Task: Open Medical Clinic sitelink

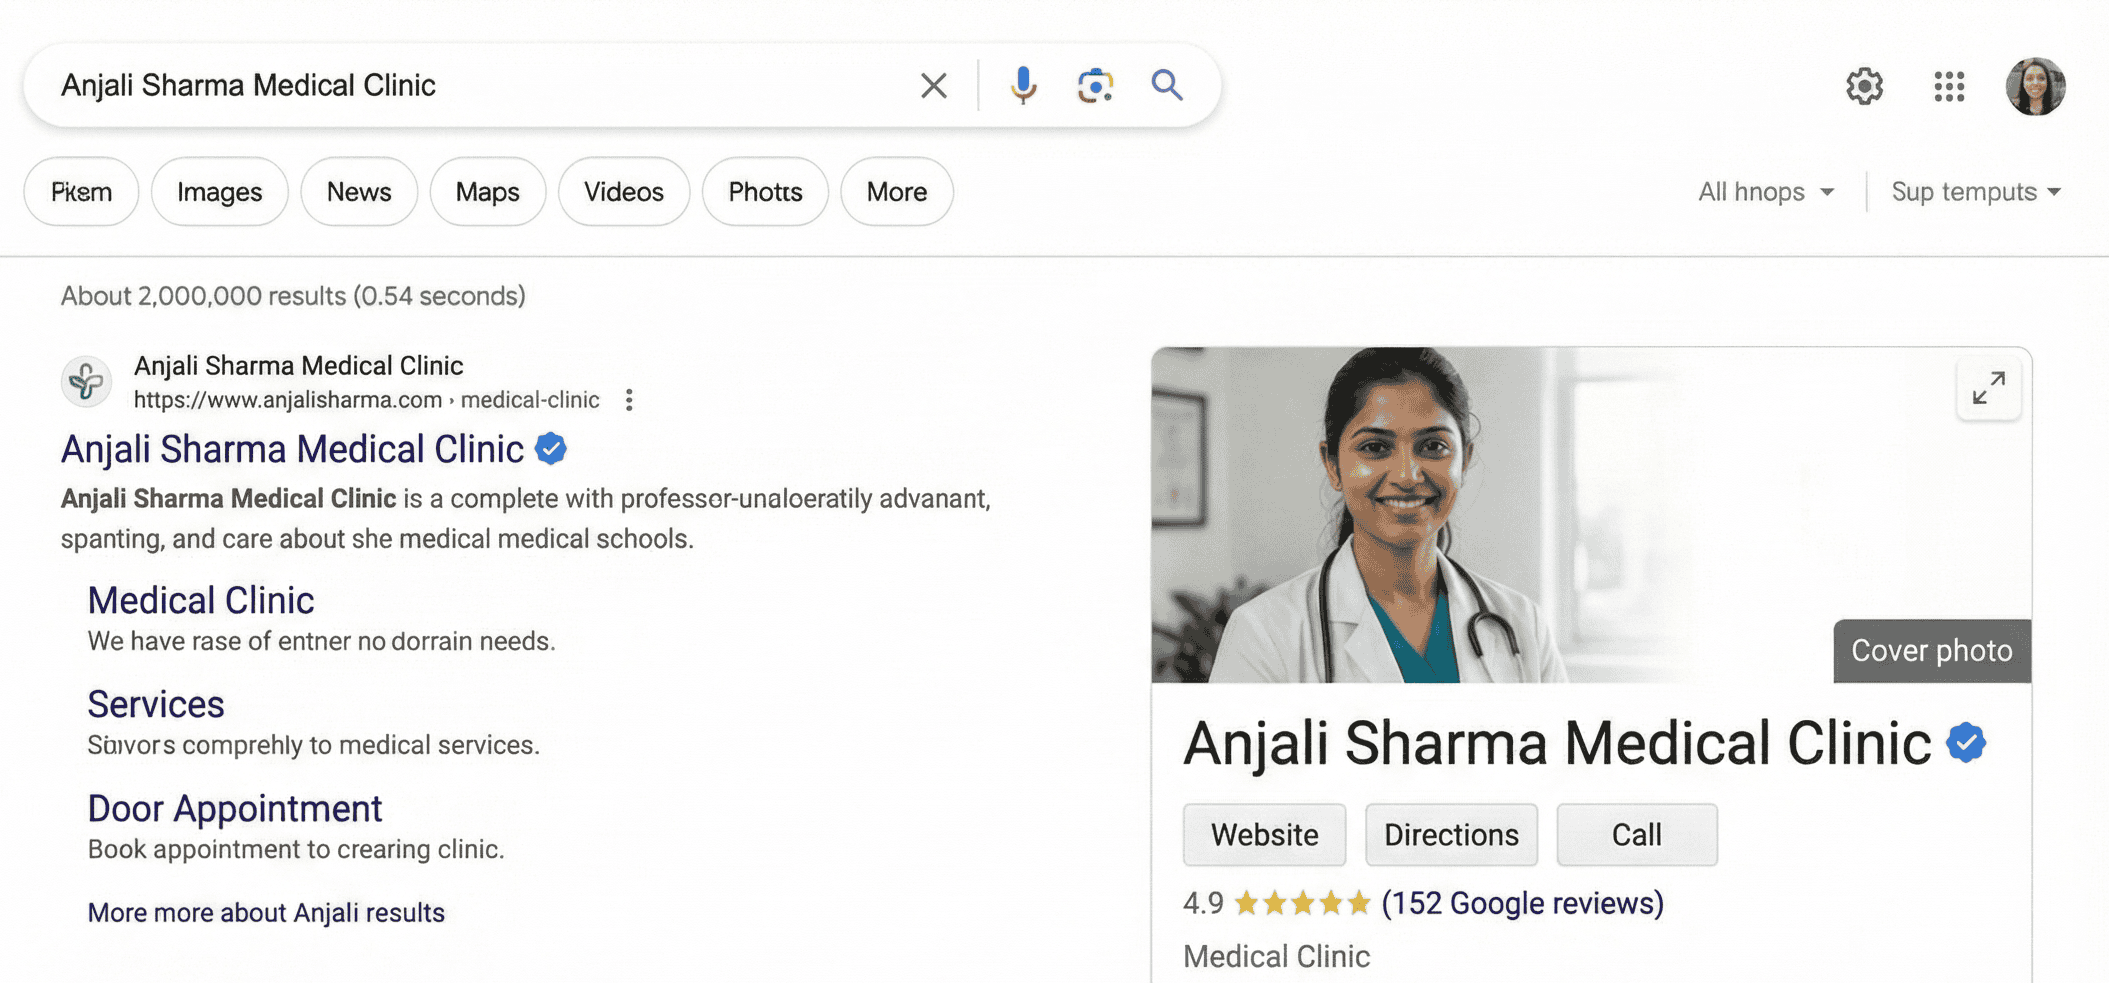Action: click(201, 600)
